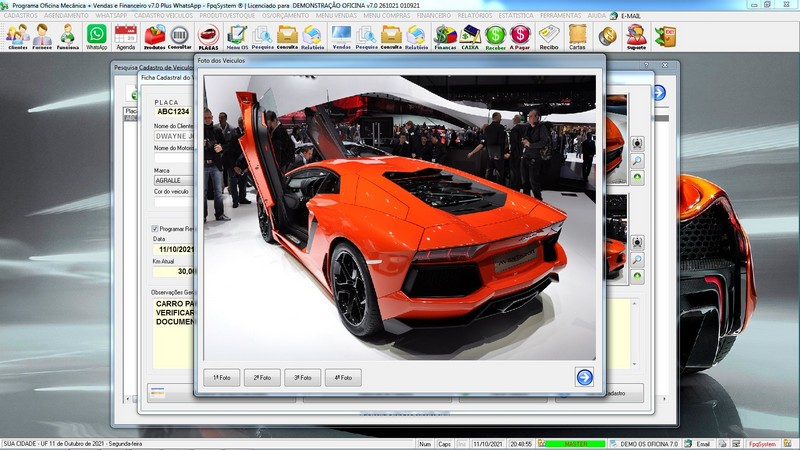Select the 4ª Foto button
This screenshot has height=450, width=800.
(342, 378)
